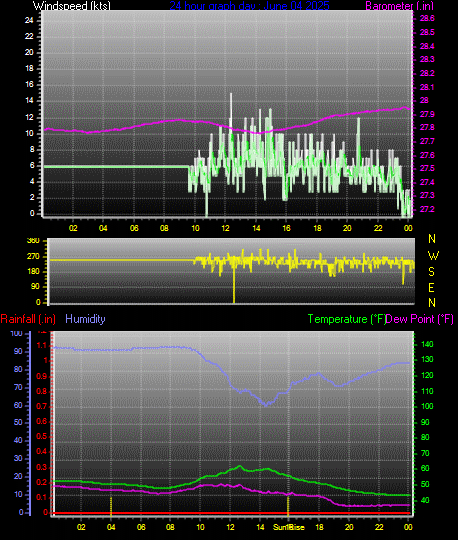
Task: Click the 0.5 rainfall scale value
Action: (x=42, y=437)
